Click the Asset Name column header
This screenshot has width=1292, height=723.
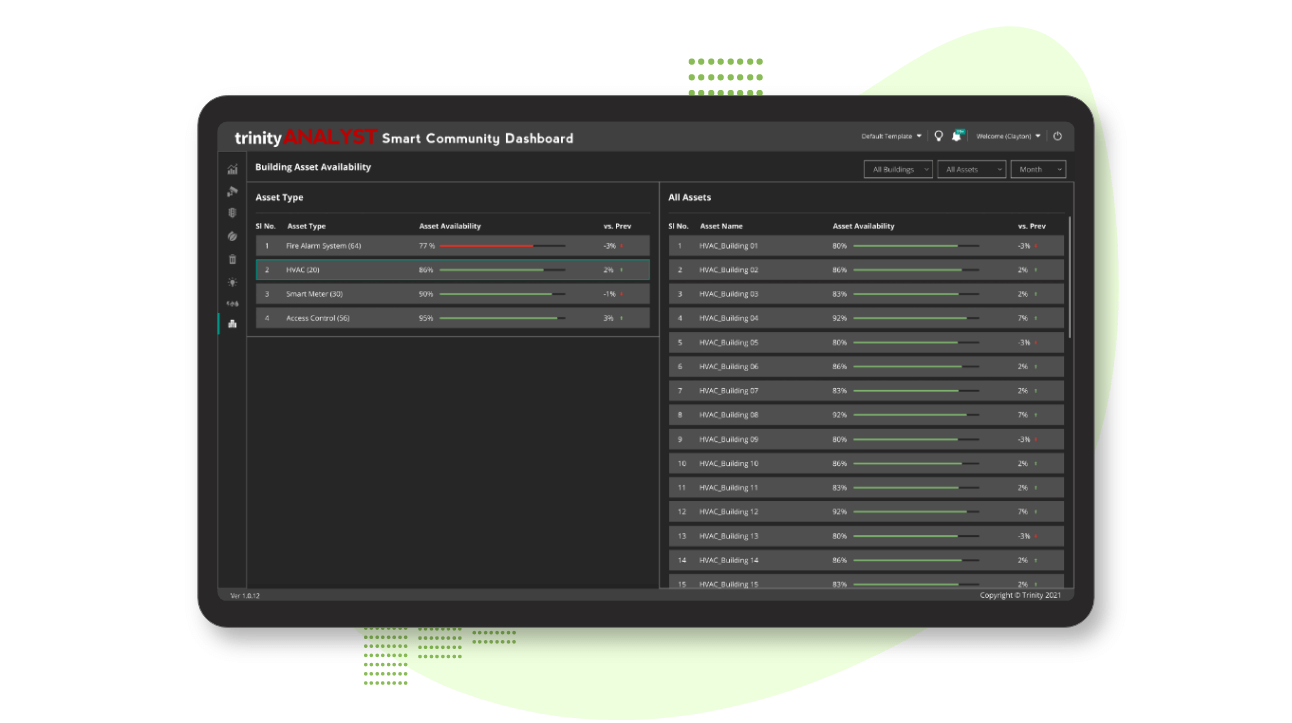(721, 226)
